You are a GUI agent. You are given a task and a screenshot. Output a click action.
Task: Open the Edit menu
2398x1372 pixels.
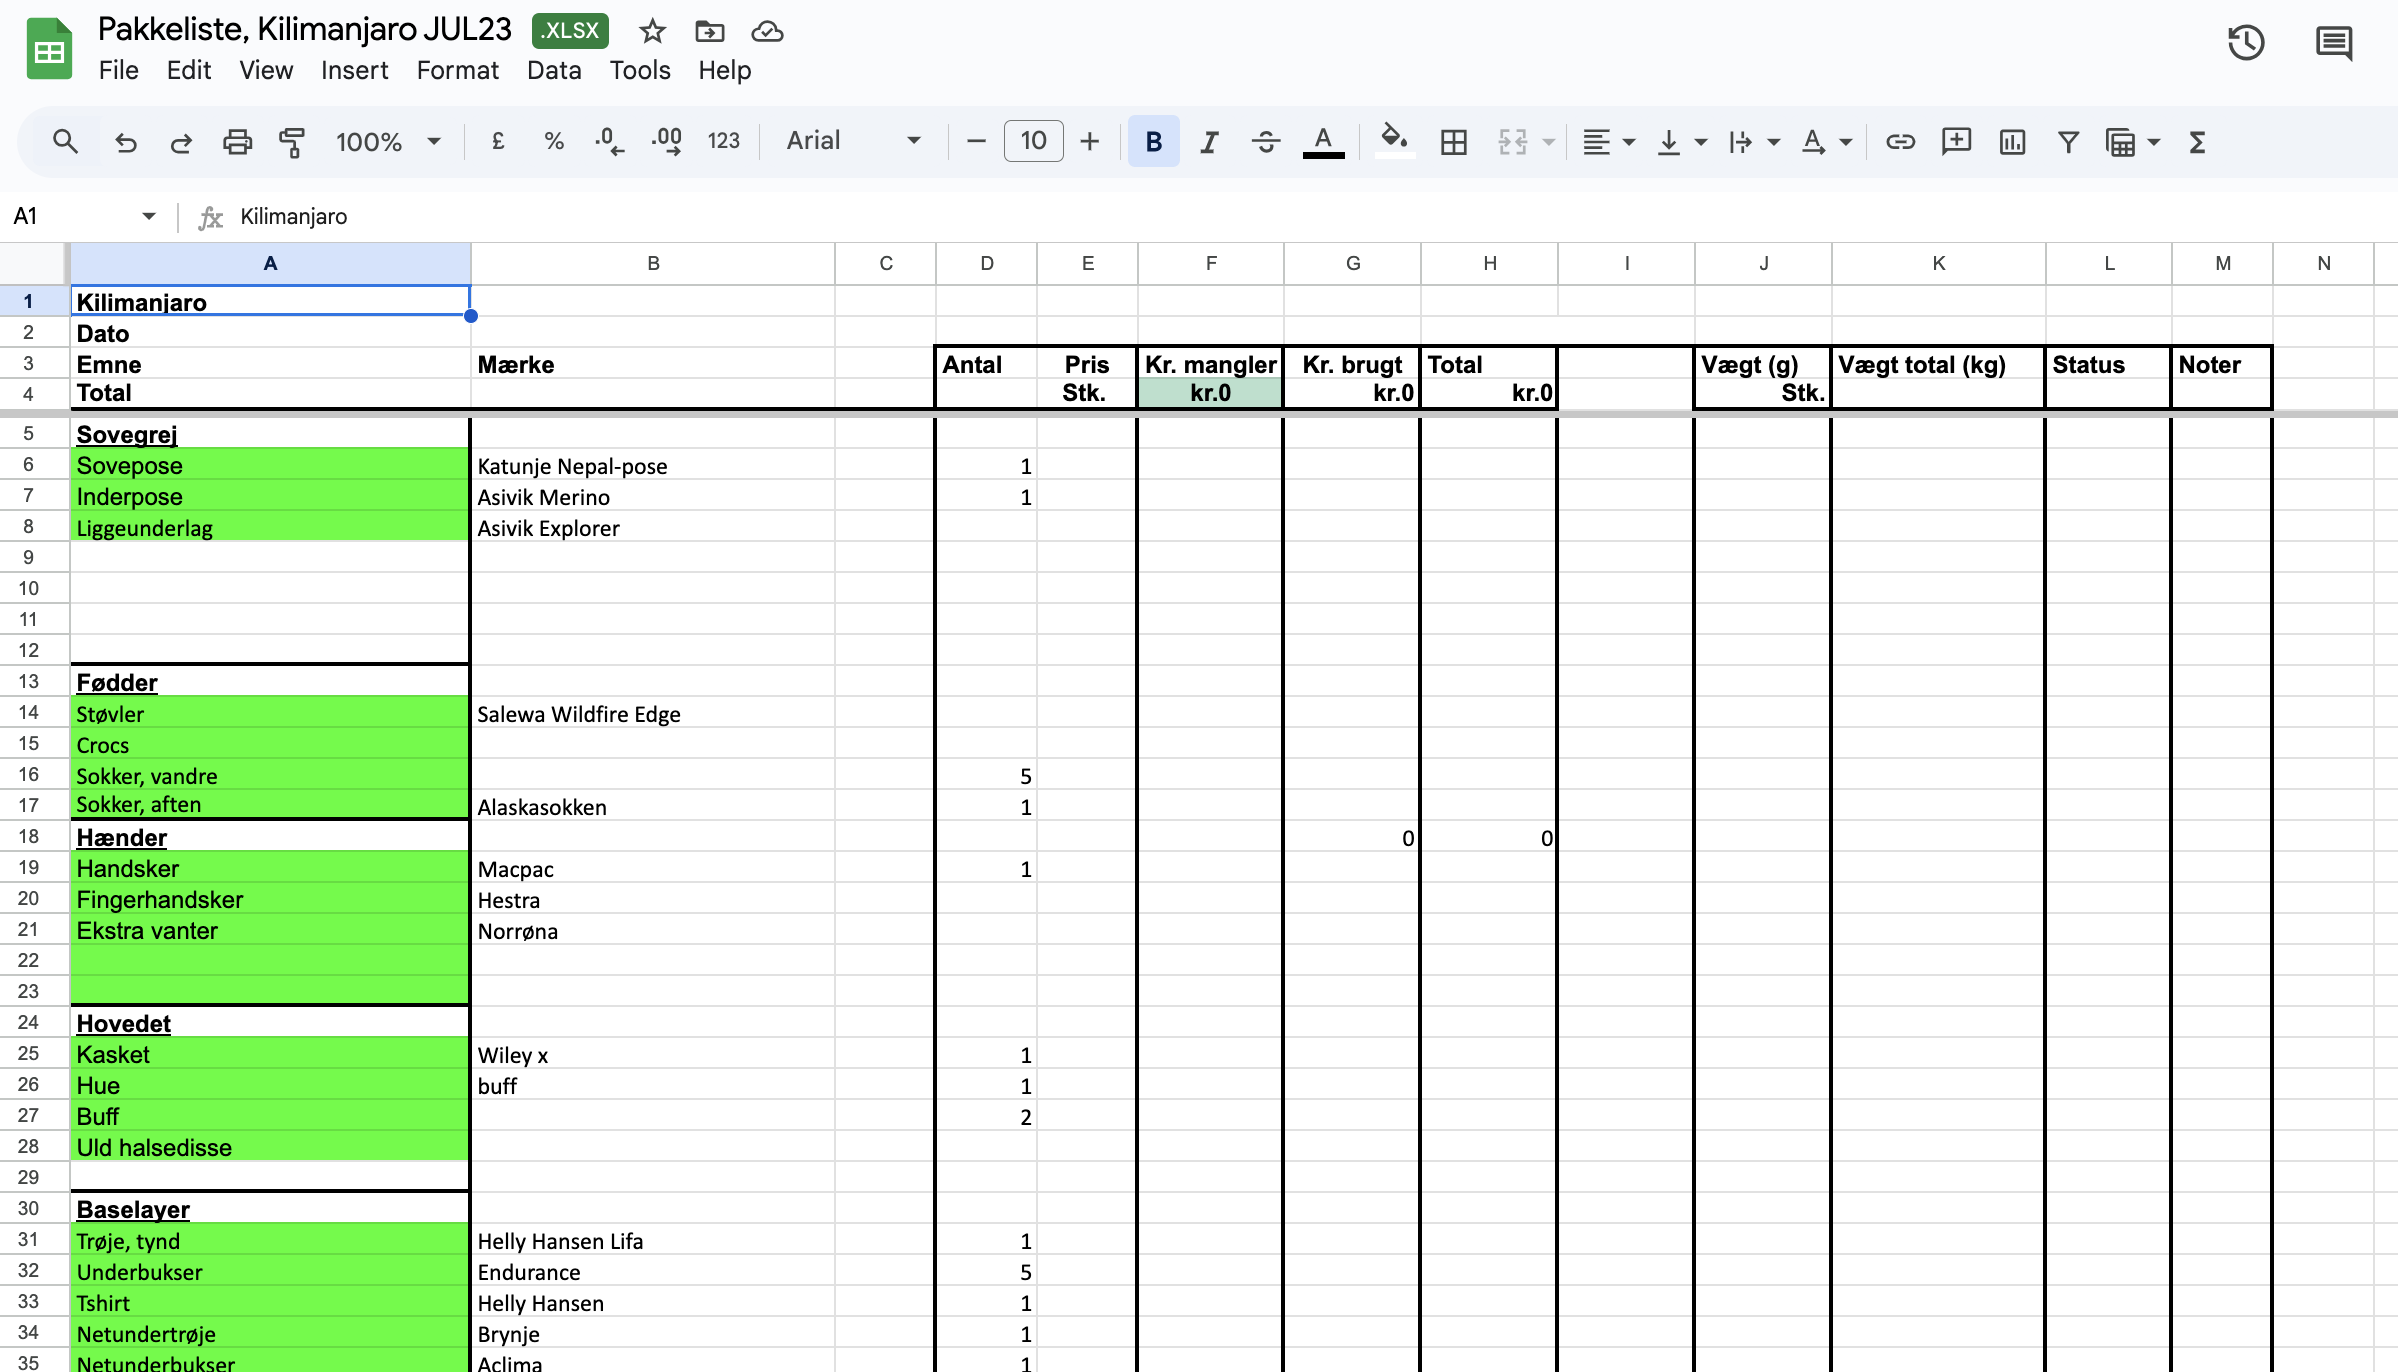click(189, 70)
